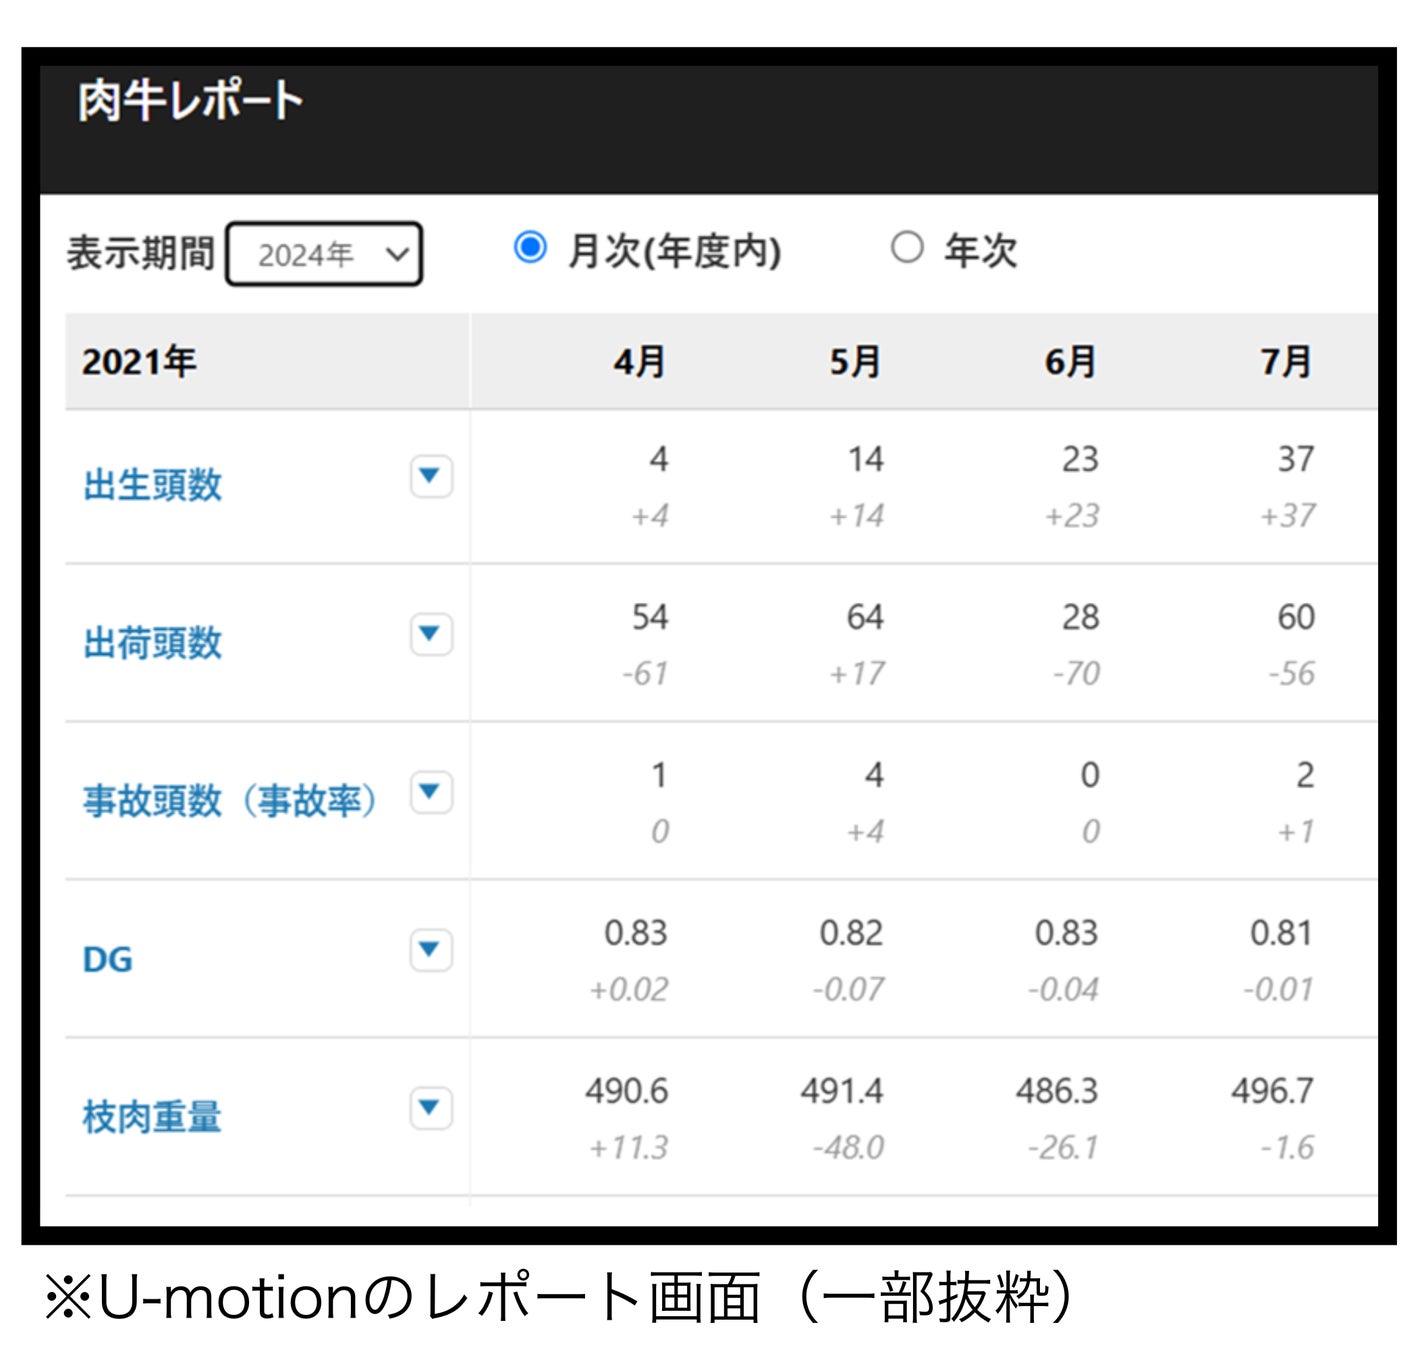Open the 事故頭数（事故率） link
Screen dimensions: 1426x1350
(x=230, y=801)
